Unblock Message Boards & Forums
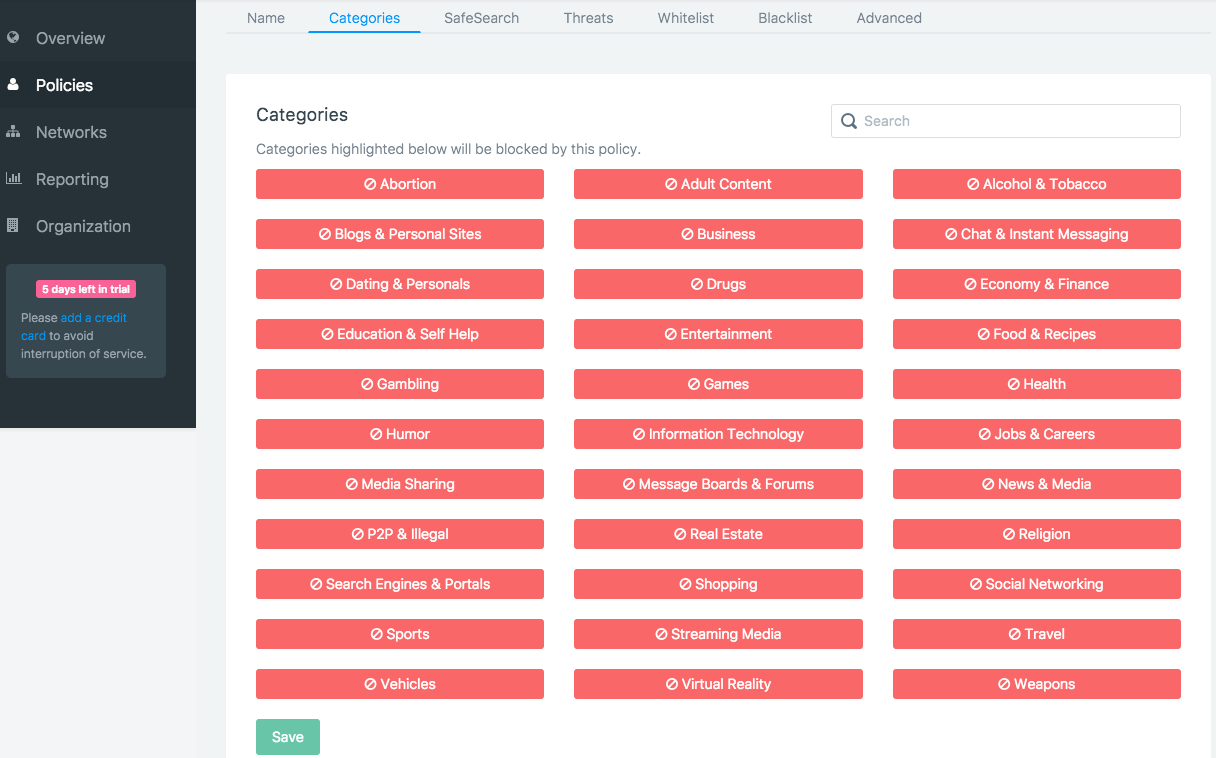The image size is (1216, 758). [718, 484]
